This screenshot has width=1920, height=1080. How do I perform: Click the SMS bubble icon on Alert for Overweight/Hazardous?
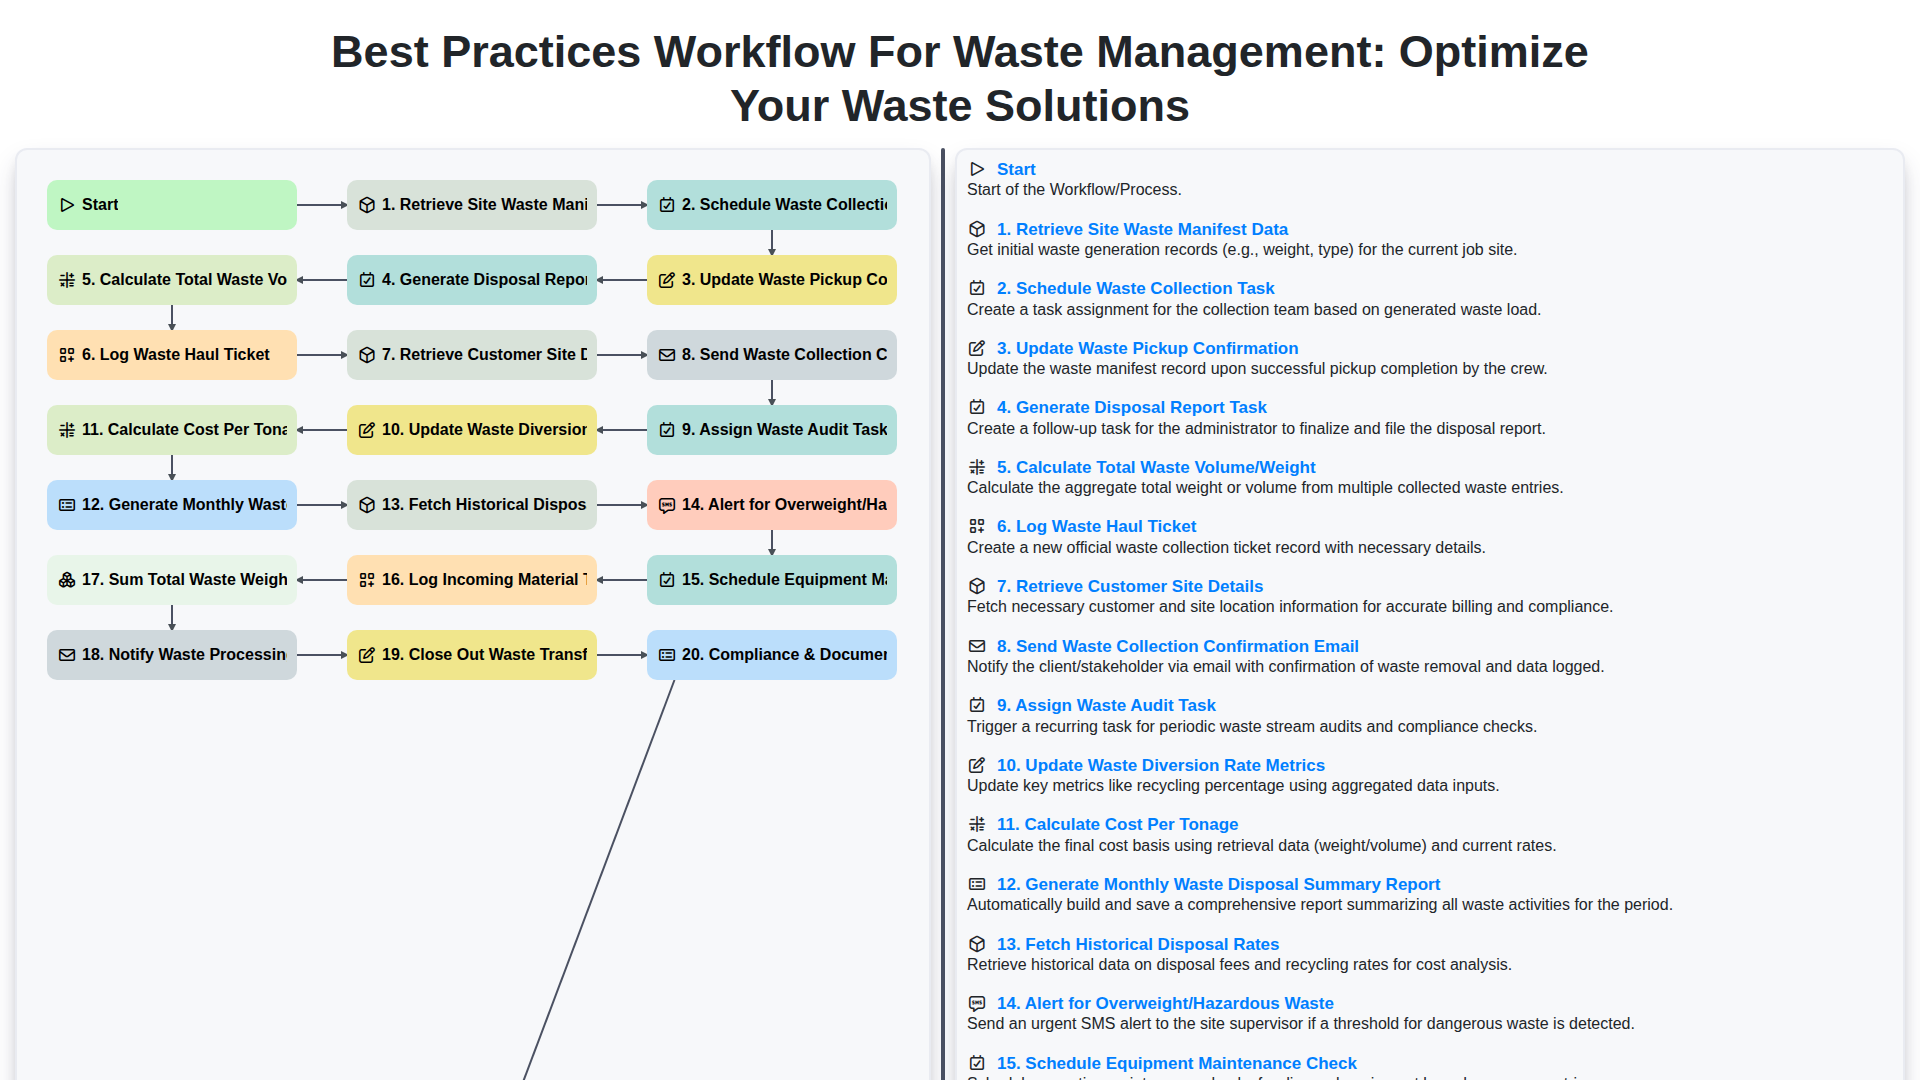click(x=667, y=504)
